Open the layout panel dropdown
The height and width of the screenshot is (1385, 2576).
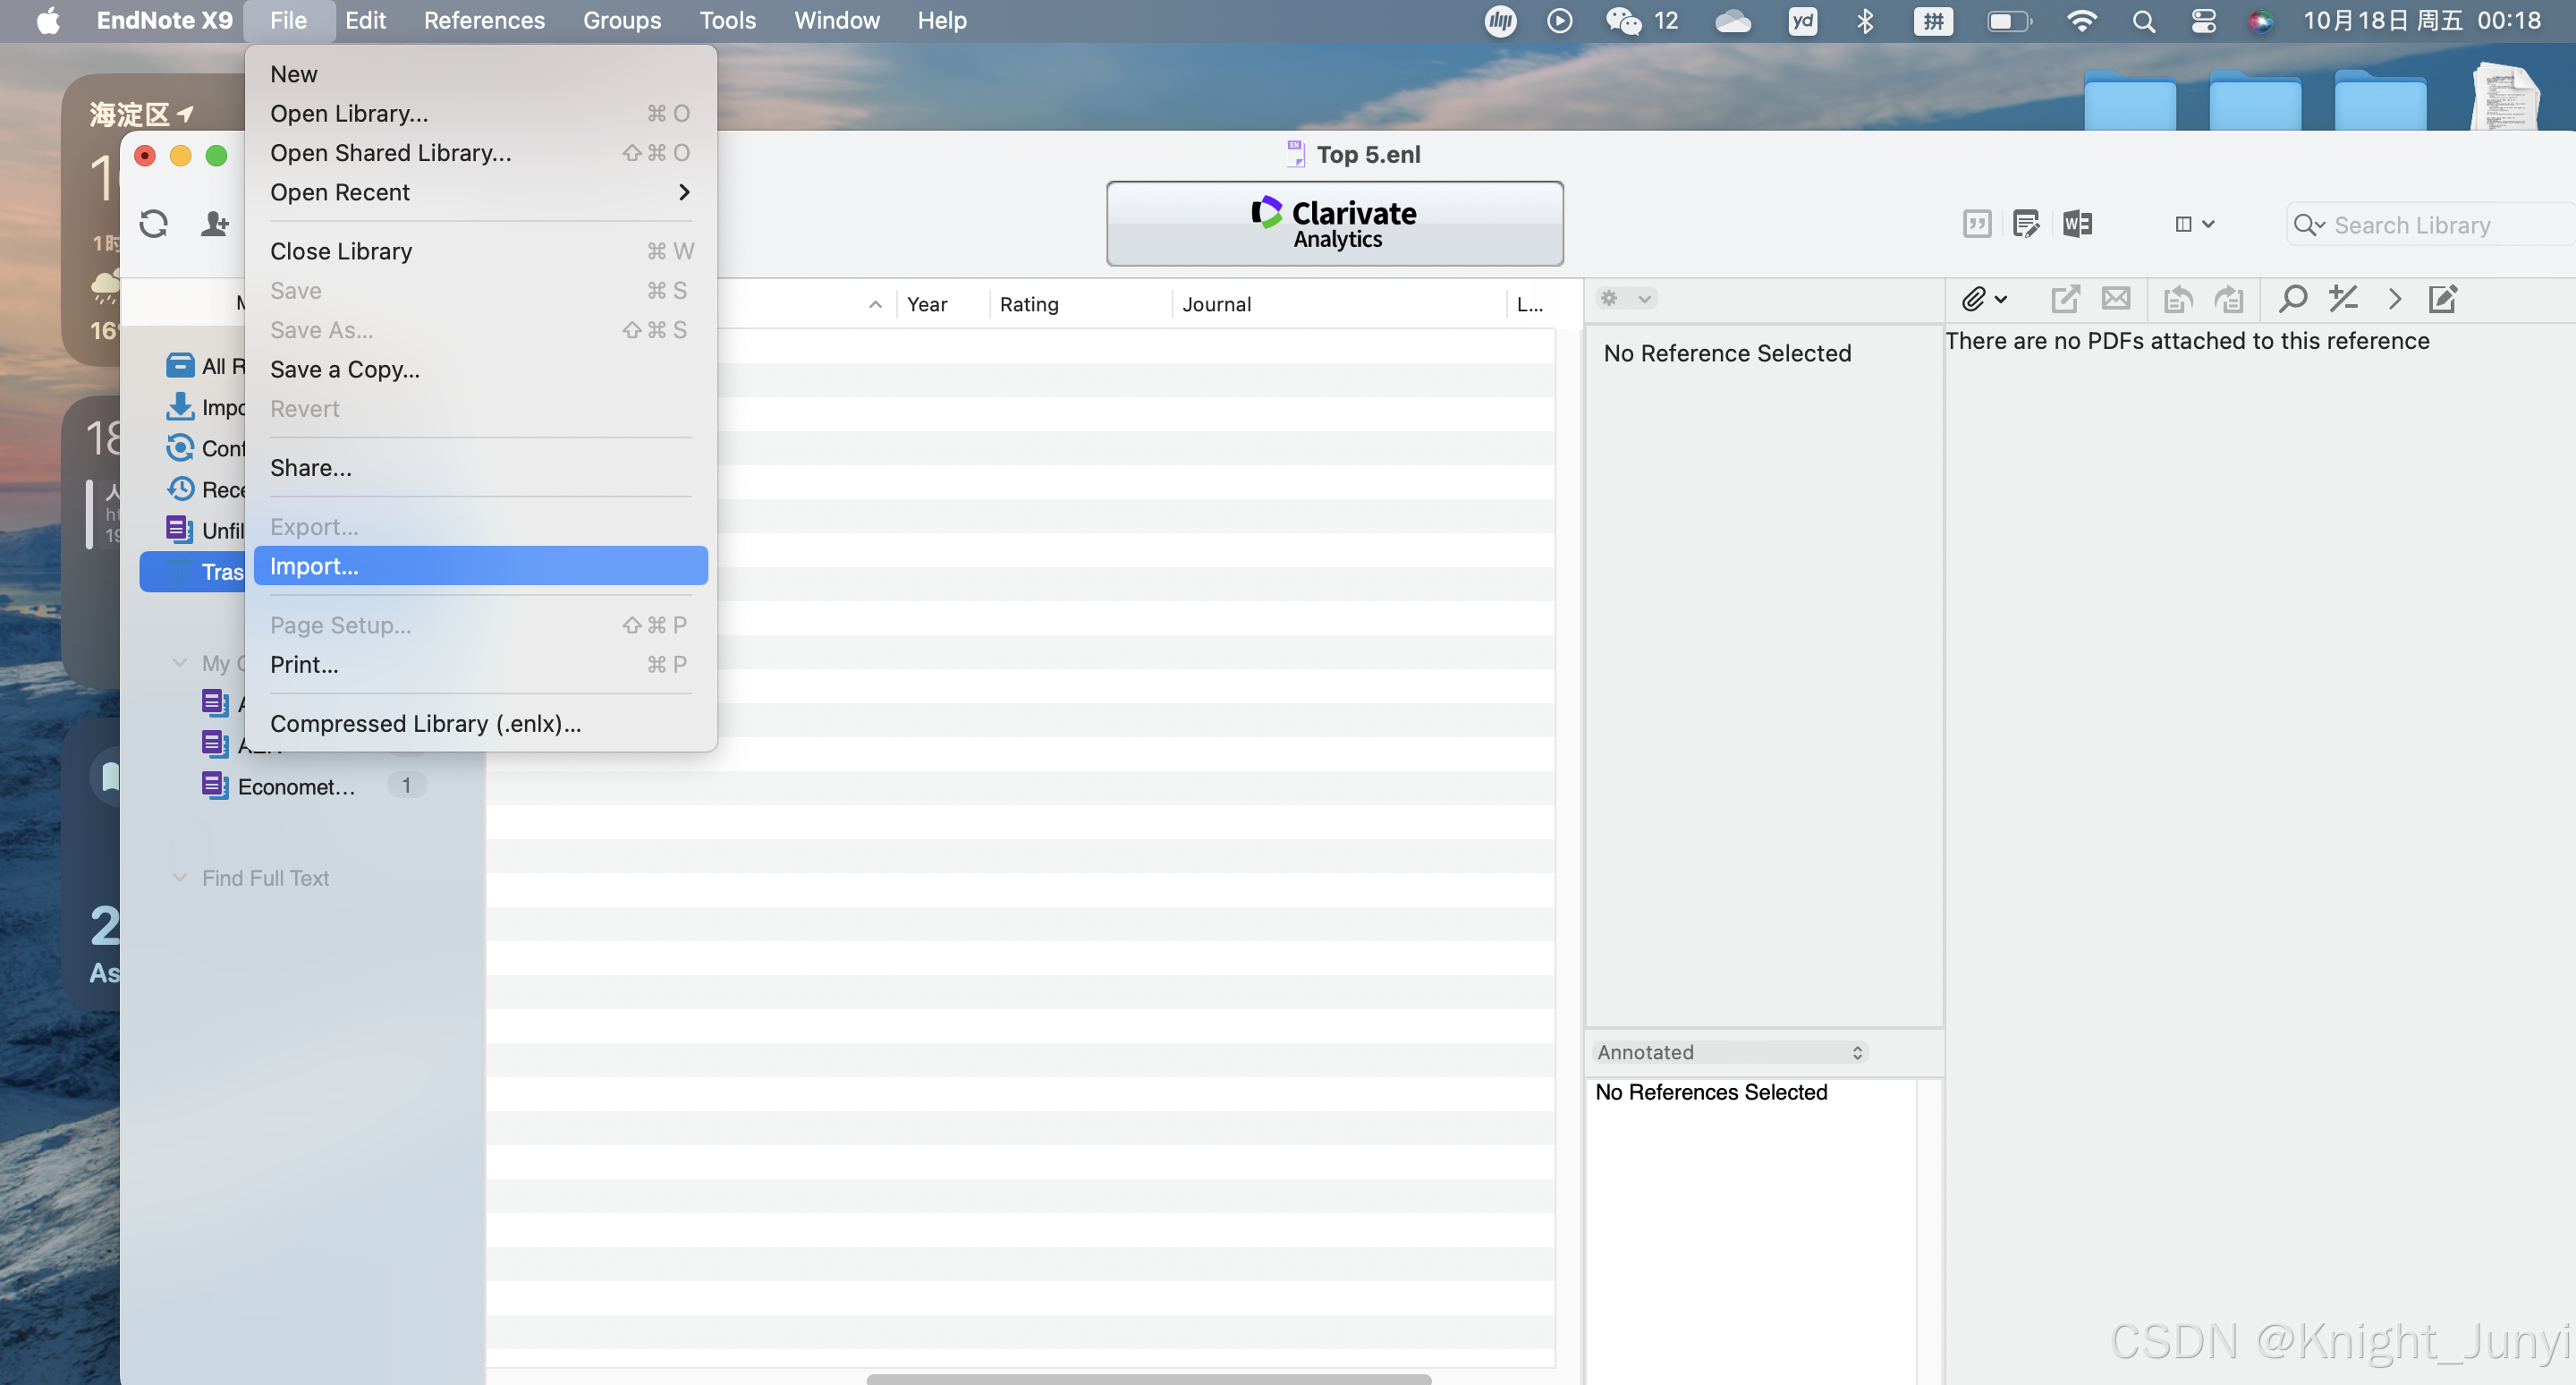pos(2194,224)
